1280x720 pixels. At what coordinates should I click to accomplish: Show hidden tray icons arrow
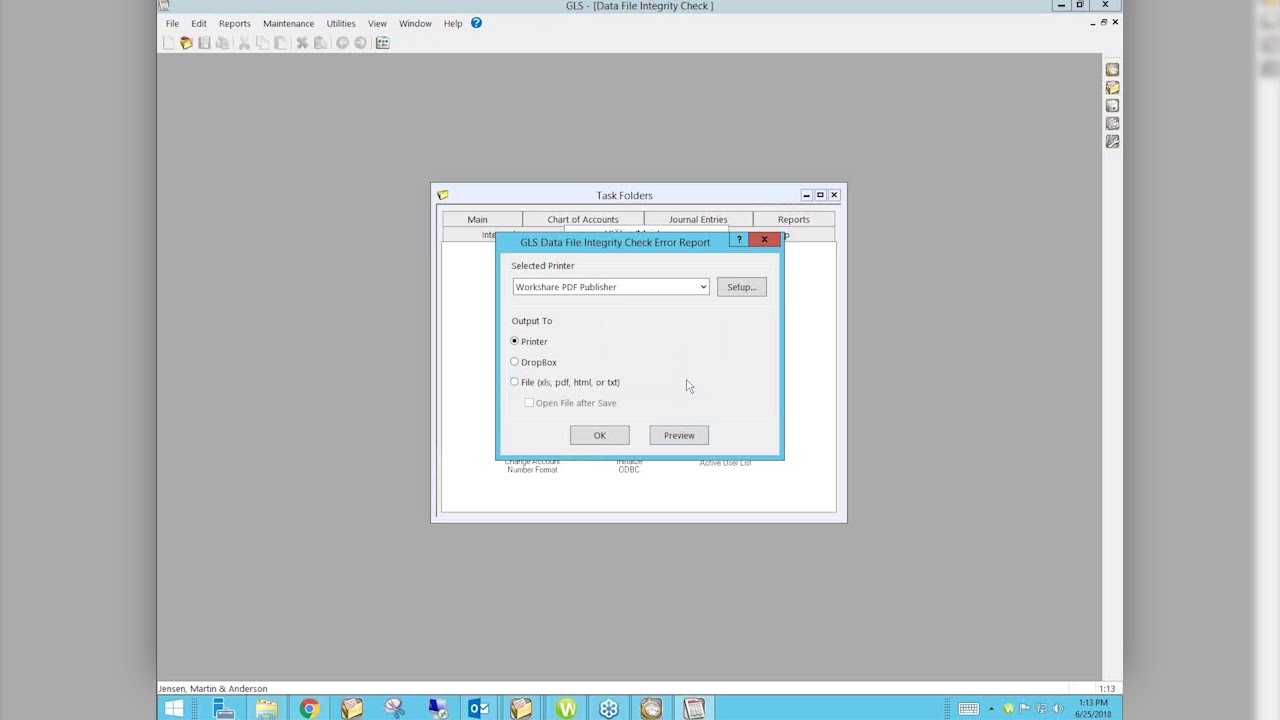[991, 709]
